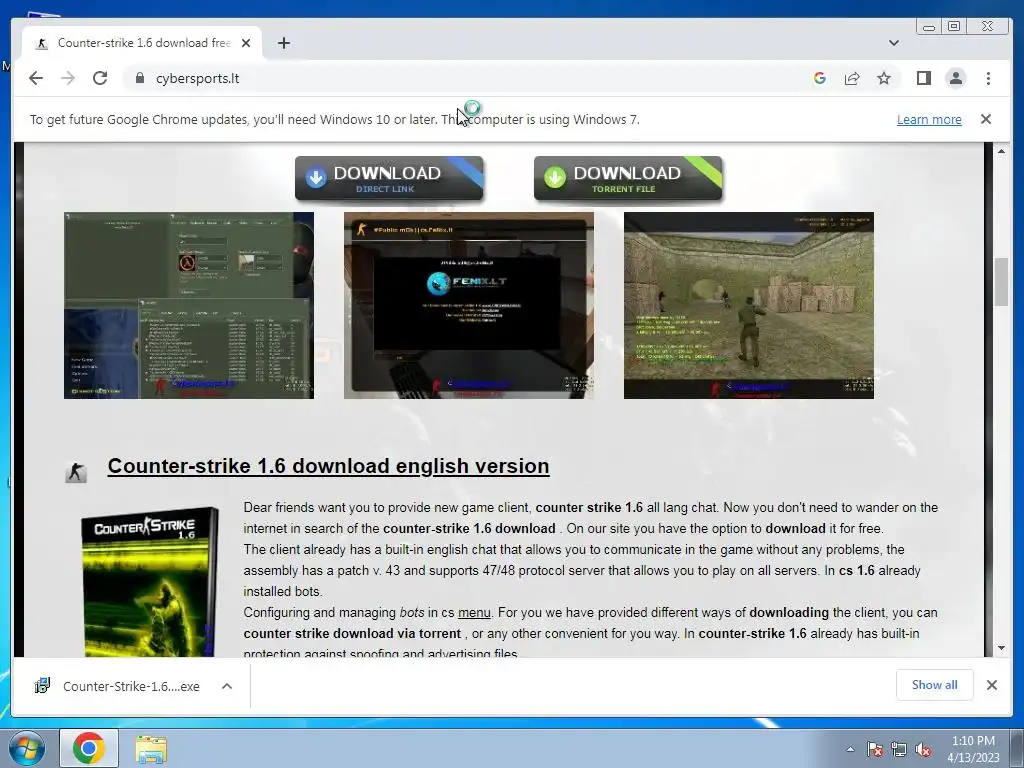Open Counter-strike 1.6 download english version heading

328,466
